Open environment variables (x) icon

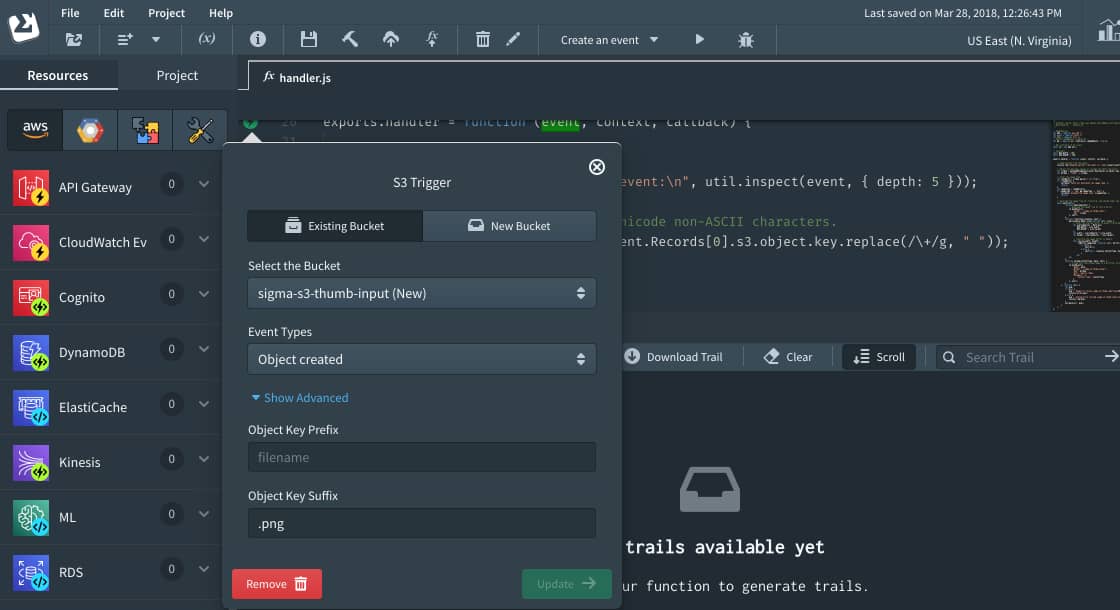coord(206,39)
